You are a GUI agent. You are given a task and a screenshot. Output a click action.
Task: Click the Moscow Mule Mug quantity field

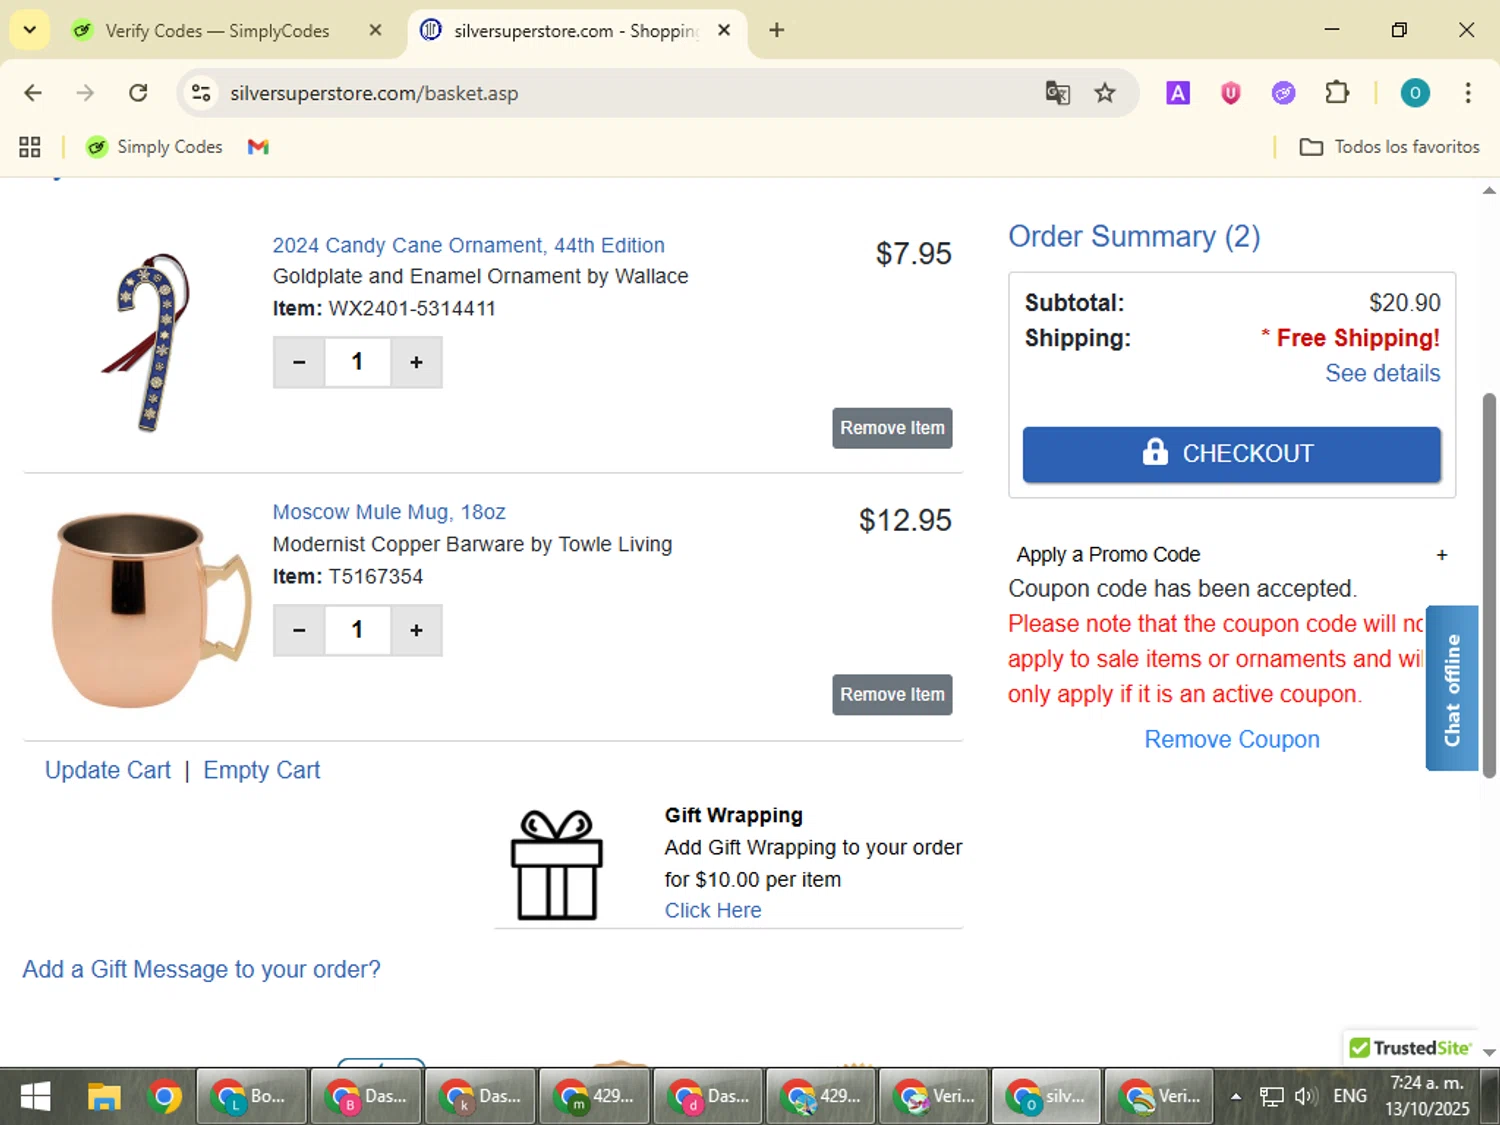tap(357, 630)
